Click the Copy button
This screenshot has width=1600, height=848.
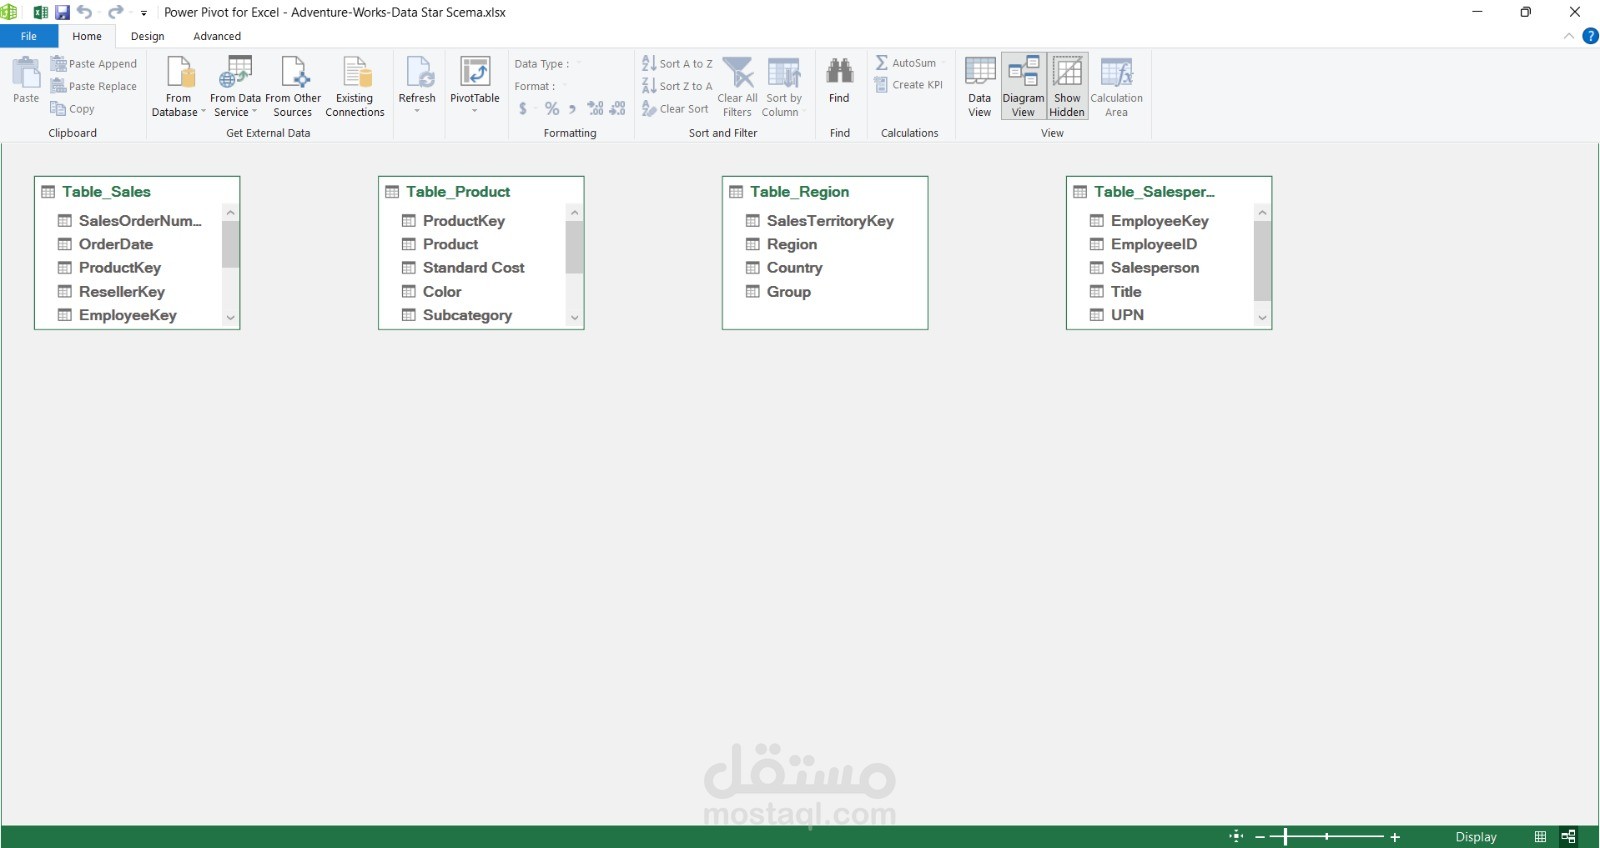click(x=73, y=109)
